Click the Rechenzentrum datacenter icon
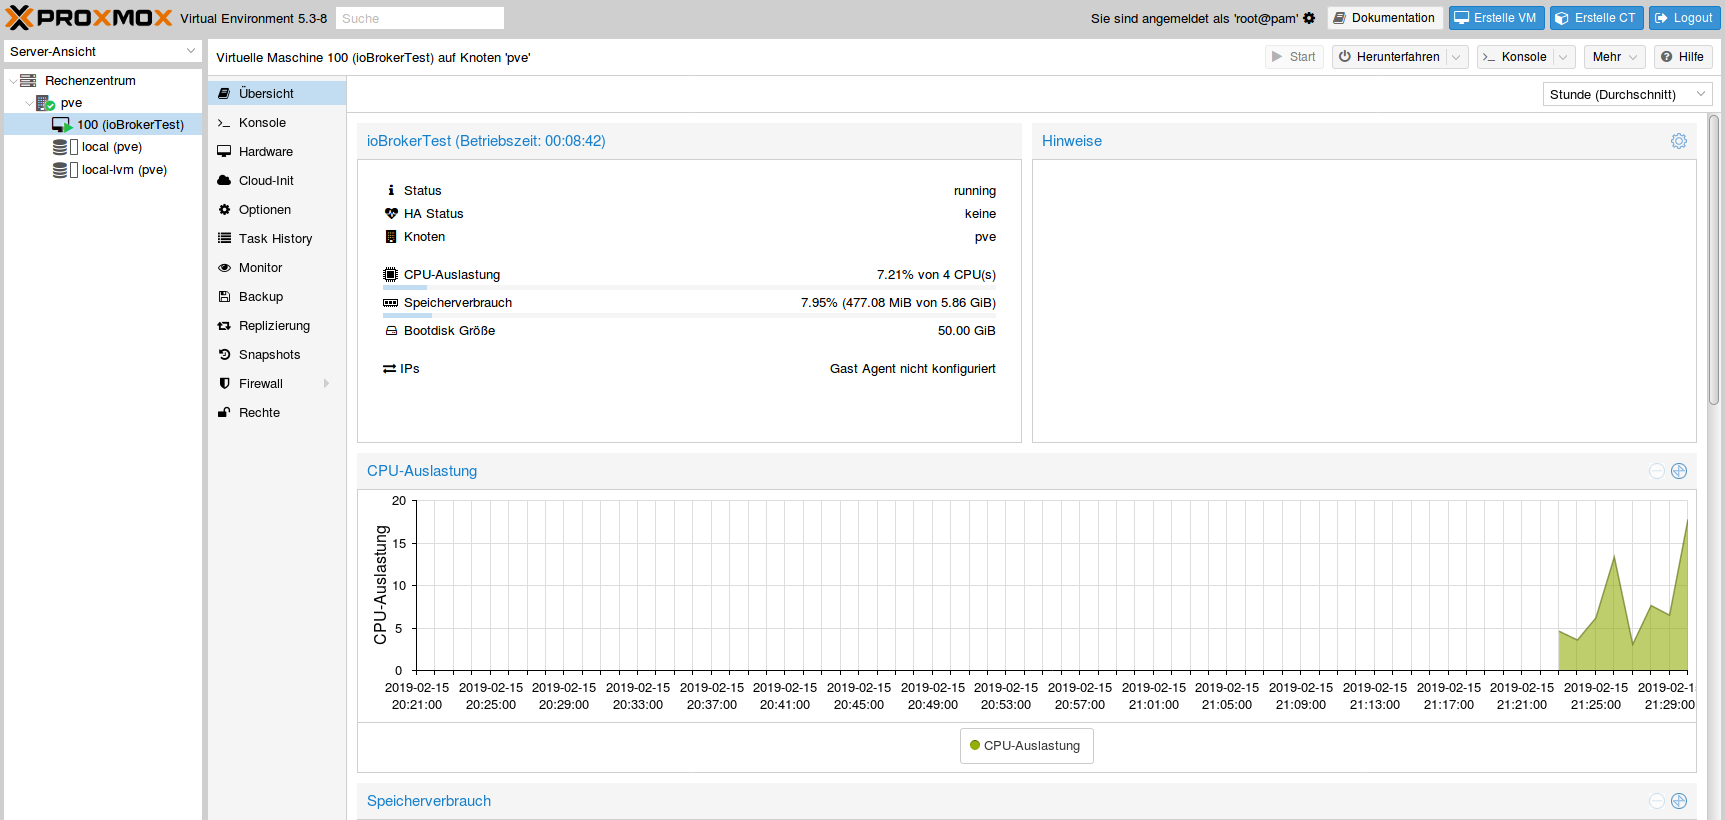This screenshot has height=820, width=1725. [x=28, y=81]
